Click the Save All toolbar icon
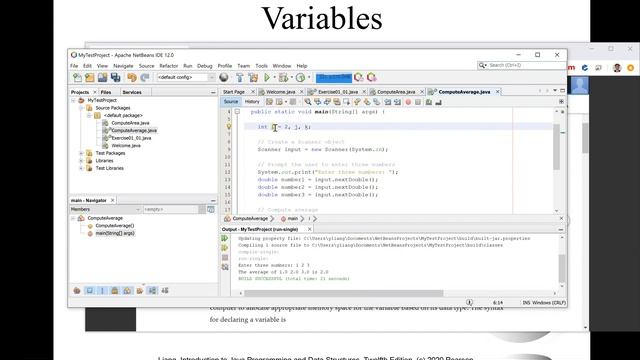This screenshot has height=360, width=640. [116, 77]
